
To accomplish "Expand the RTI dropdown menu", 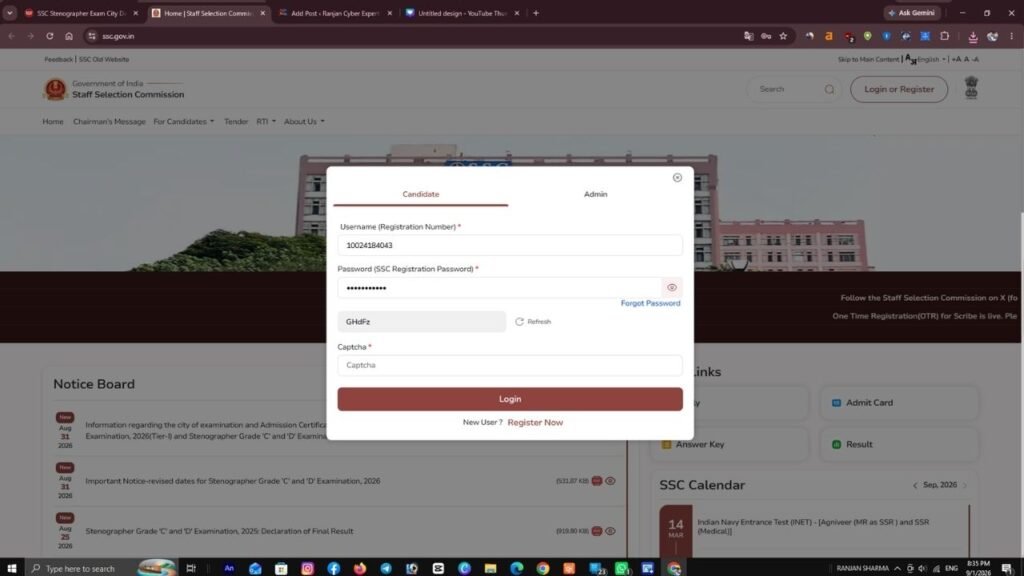I will [x=266, y=121].
